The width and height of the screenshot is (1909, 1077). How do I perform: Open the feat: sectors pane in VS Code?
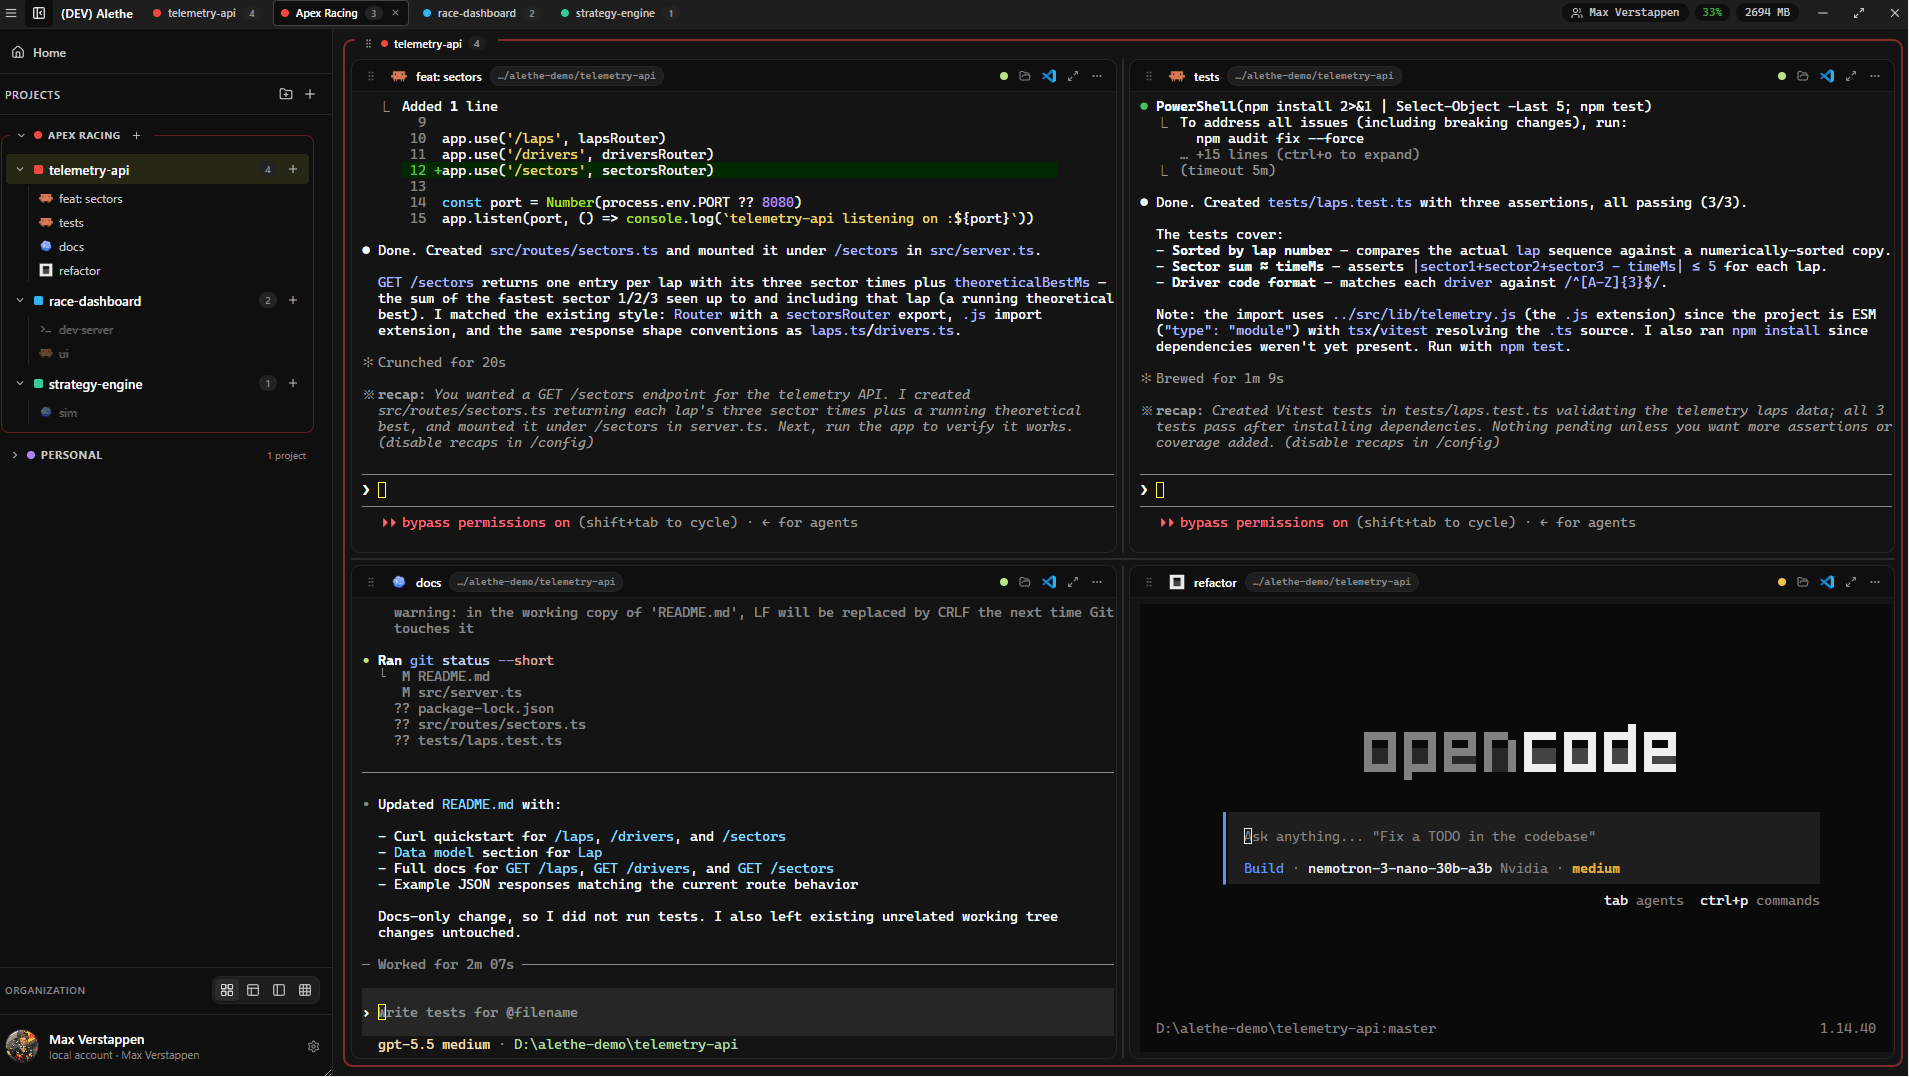click(1049, 76)
